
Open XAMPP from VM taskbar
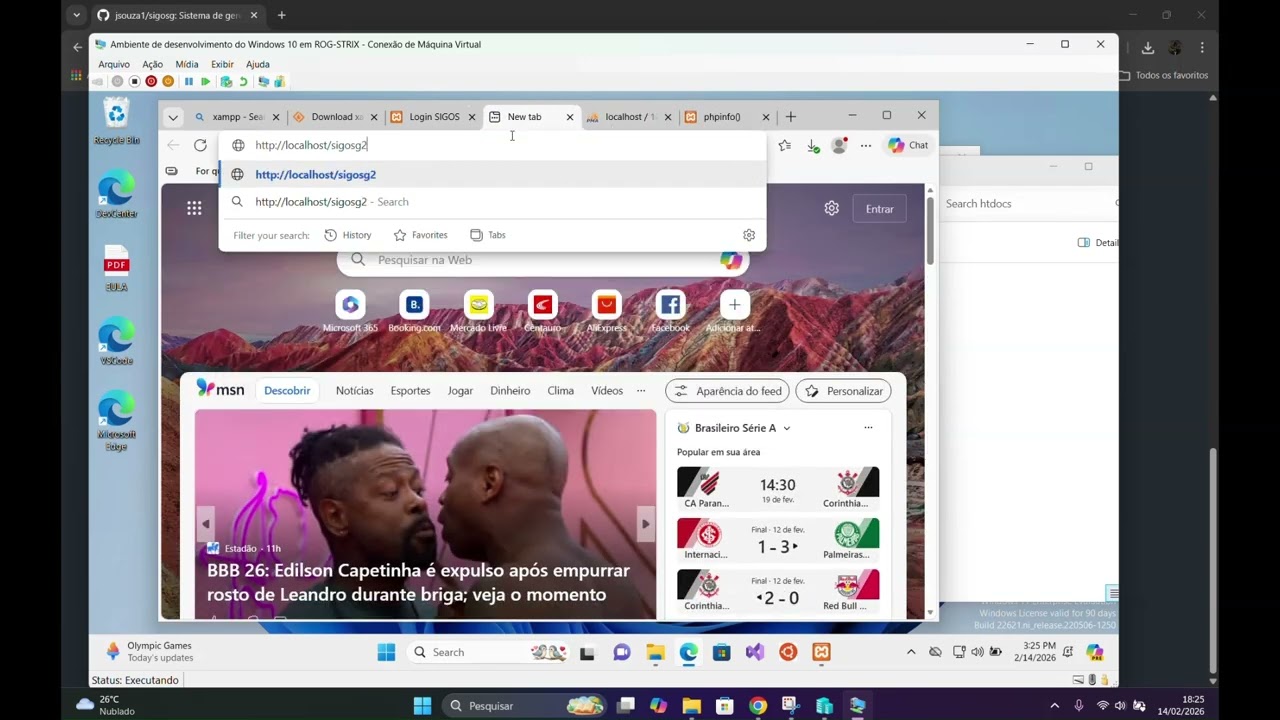click(x=821, y=652)
